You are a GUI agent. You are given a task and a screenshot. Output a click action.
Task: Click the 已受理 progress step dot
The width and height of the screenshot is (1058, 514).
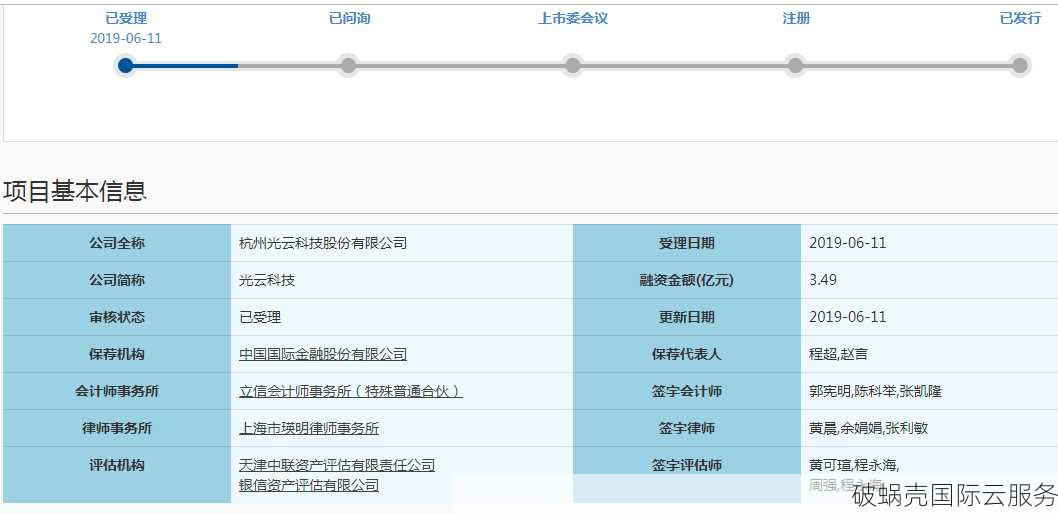click(x=125, y=65)
